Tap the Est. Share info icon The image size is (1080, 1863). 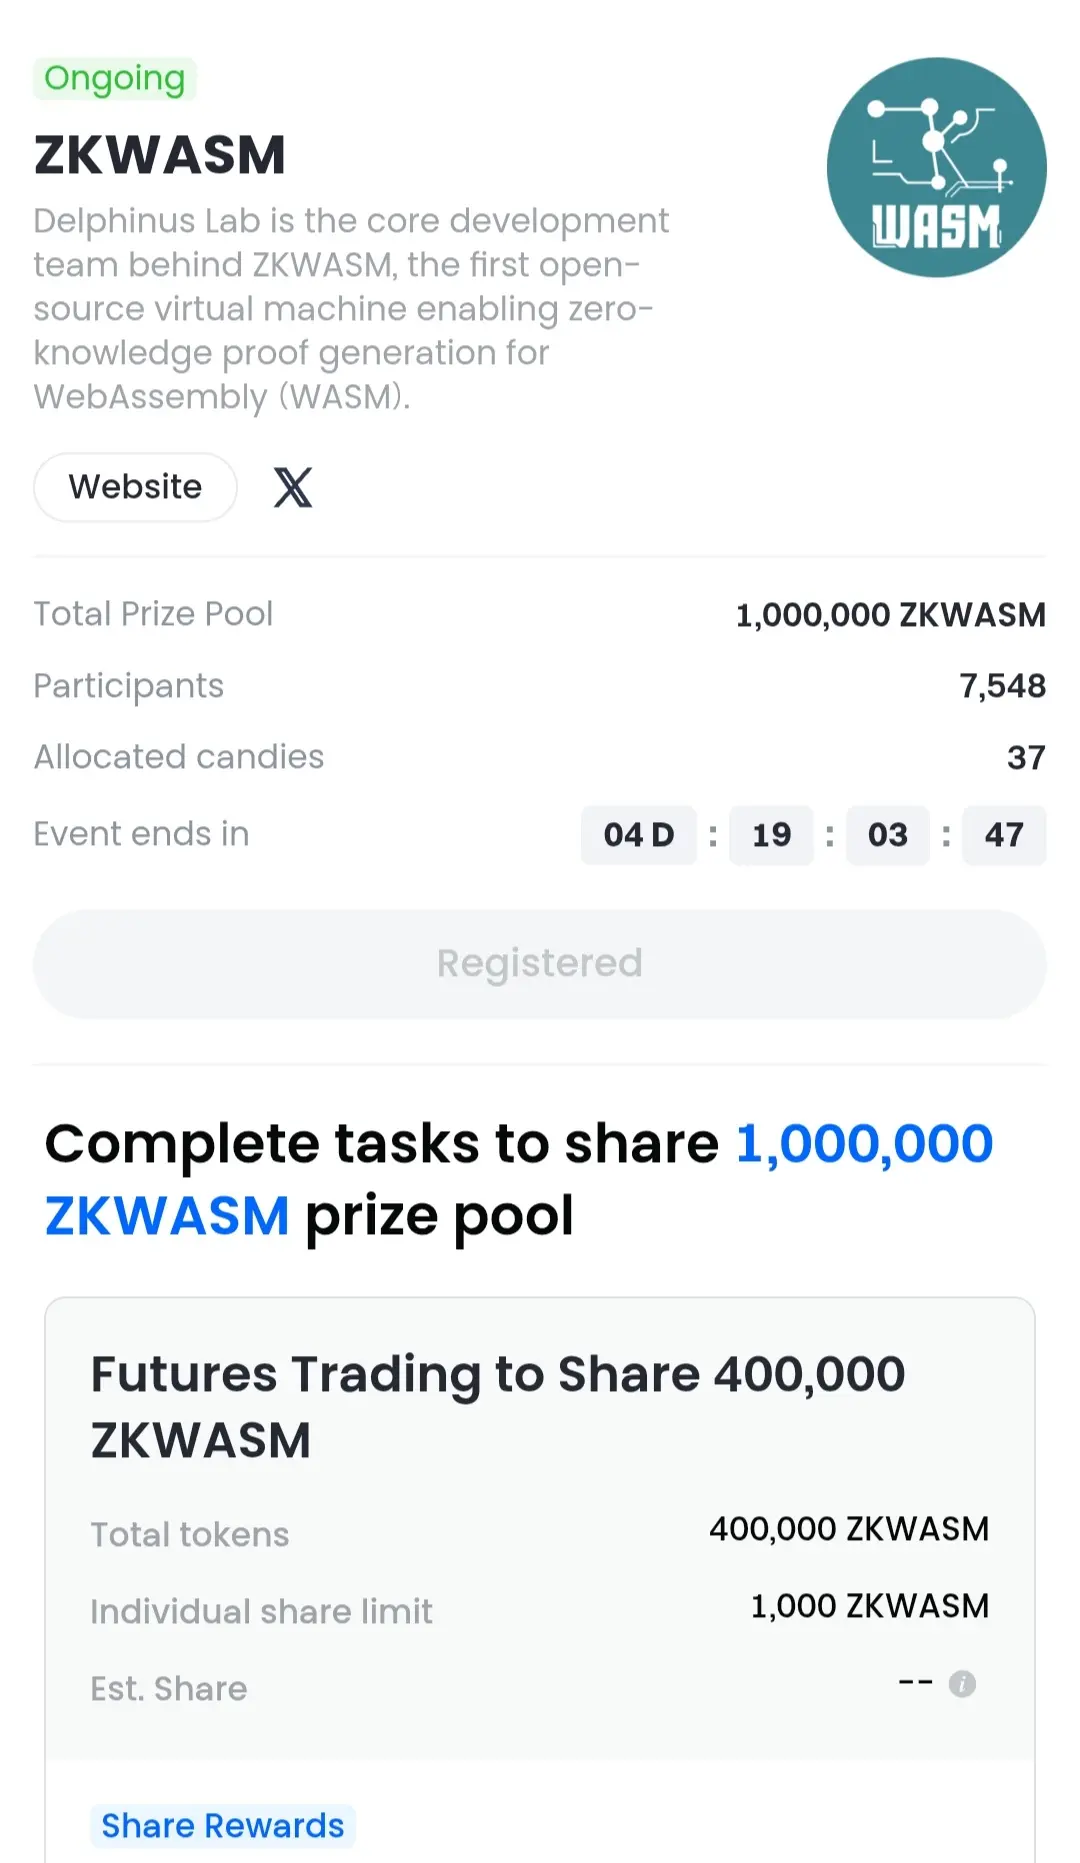[x=962, y=1684]
